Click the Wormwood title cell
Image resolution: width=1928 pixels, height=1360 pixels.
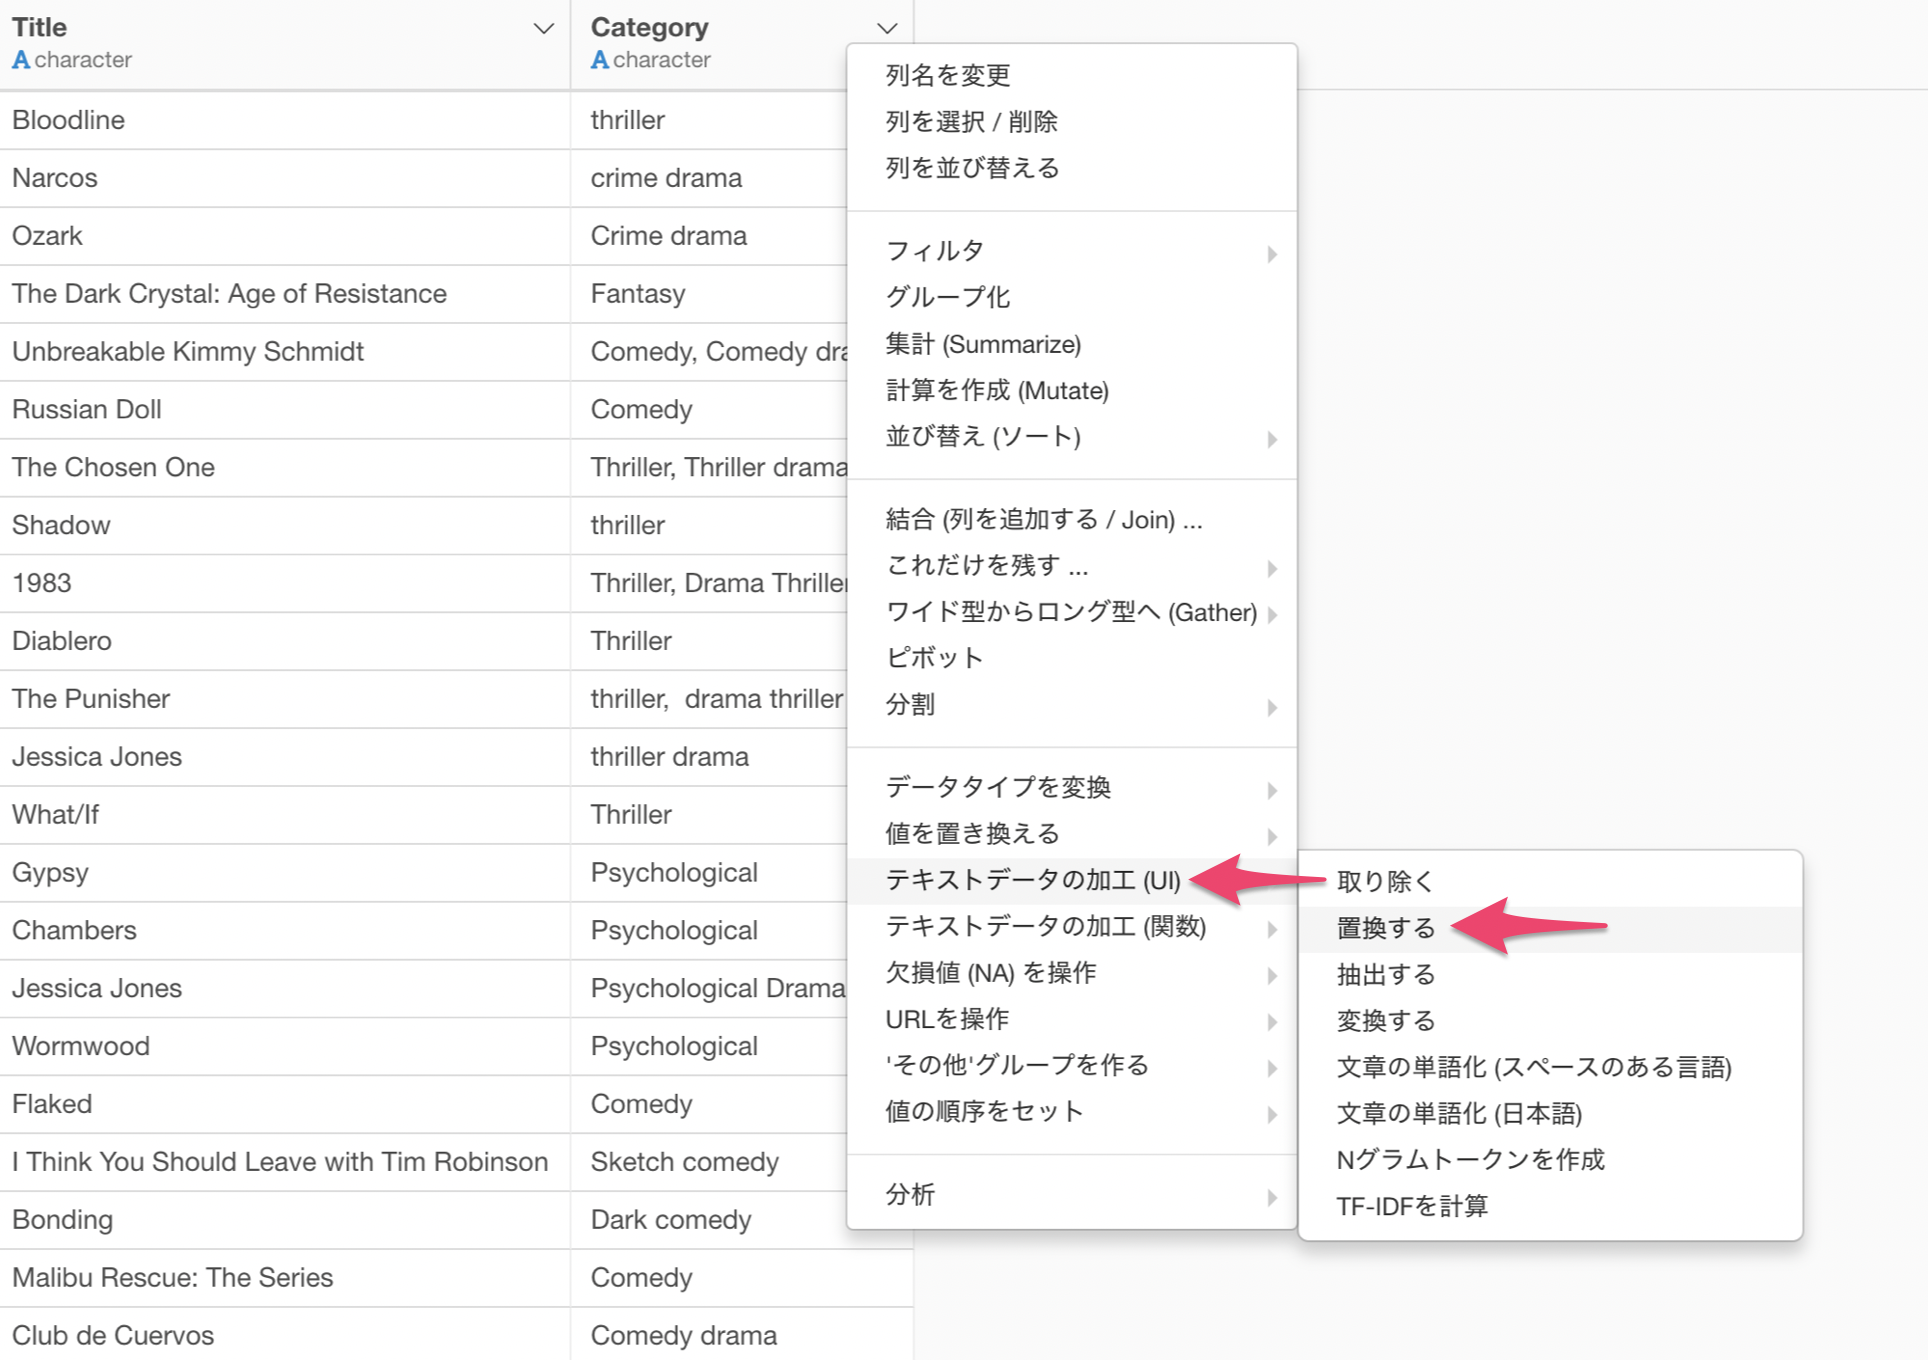(x=285, y=1046)
